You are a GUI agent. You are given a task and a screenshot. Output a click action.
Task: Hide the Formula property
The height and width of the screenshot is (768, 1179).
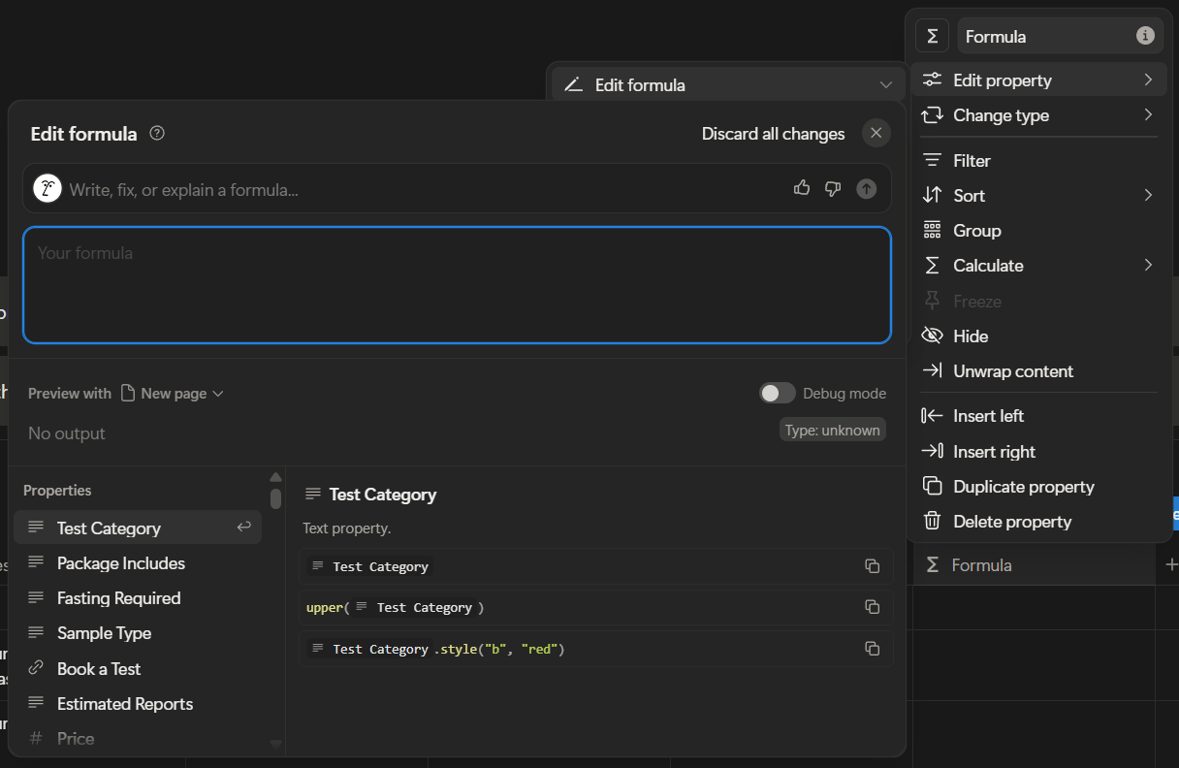(970, 336)
